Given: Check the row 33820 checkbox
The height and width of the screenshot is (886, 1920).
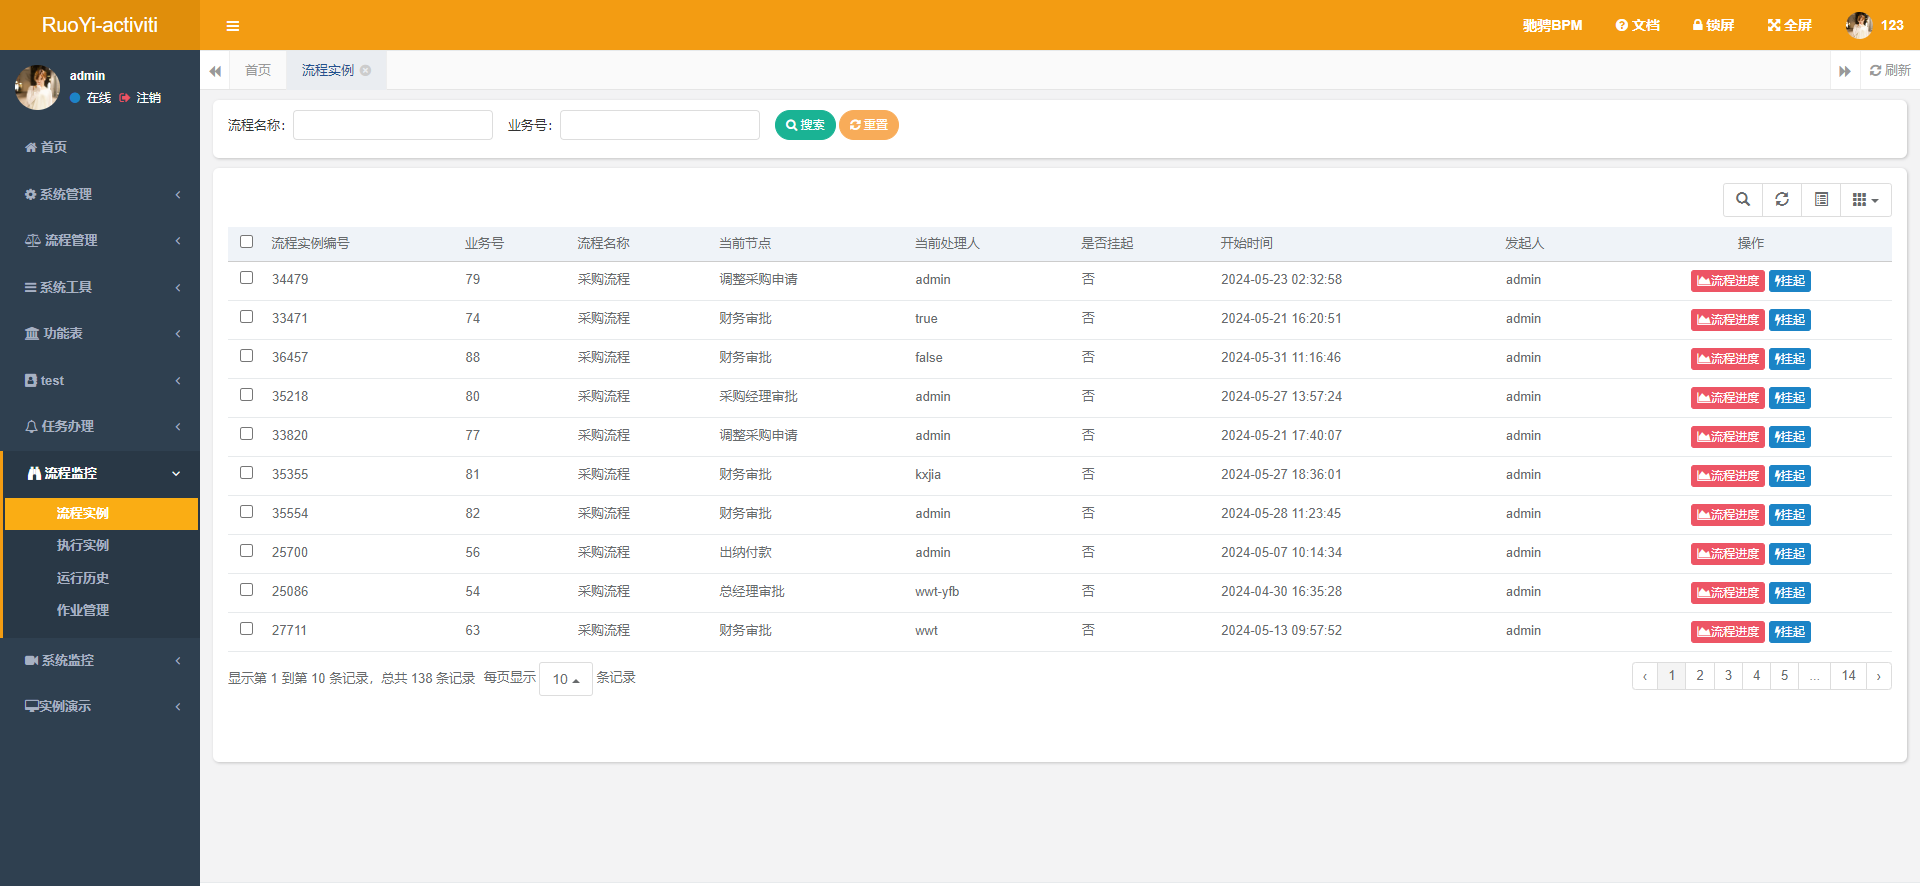Looking at the screenshot, I should click(247, 434).
